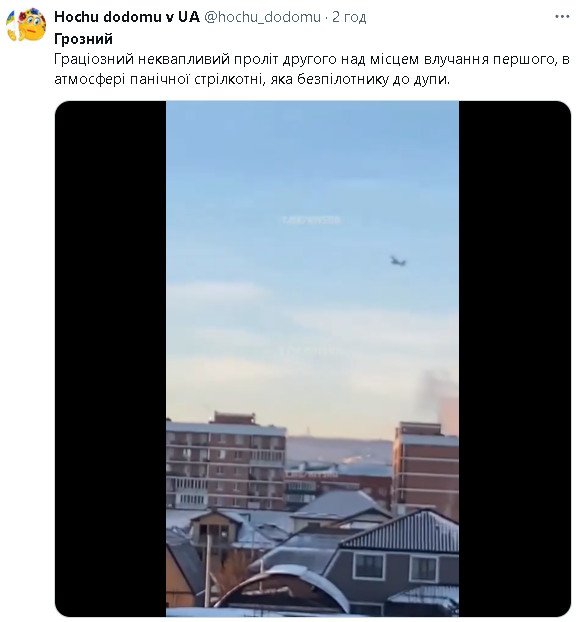Click the faint lower watermark over the clouds
Viewport: 578px width, 622px height.
click(309, 350)
